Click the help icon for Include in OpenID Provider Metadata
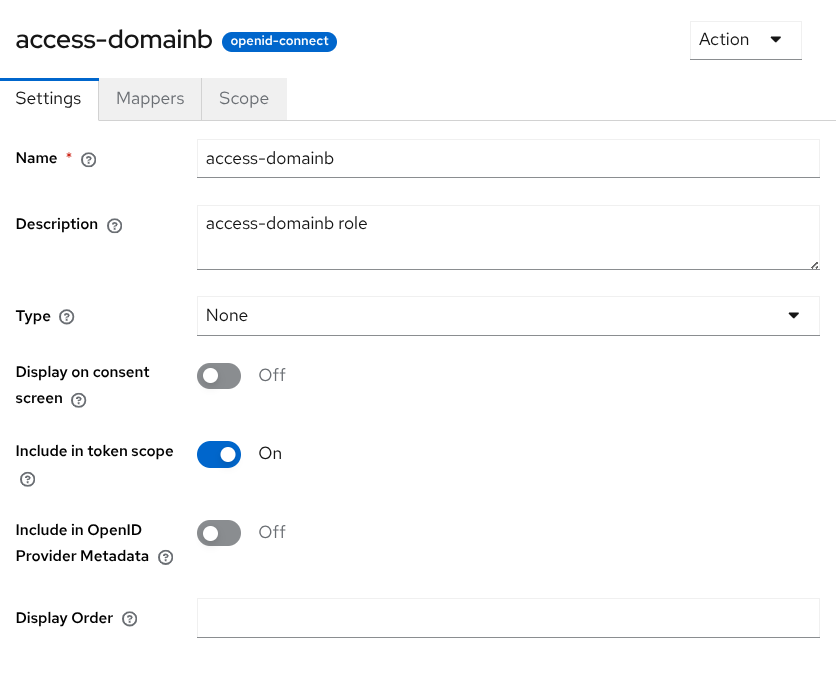The width and height of the screenshot is (836, 677). tap(165, 557)
